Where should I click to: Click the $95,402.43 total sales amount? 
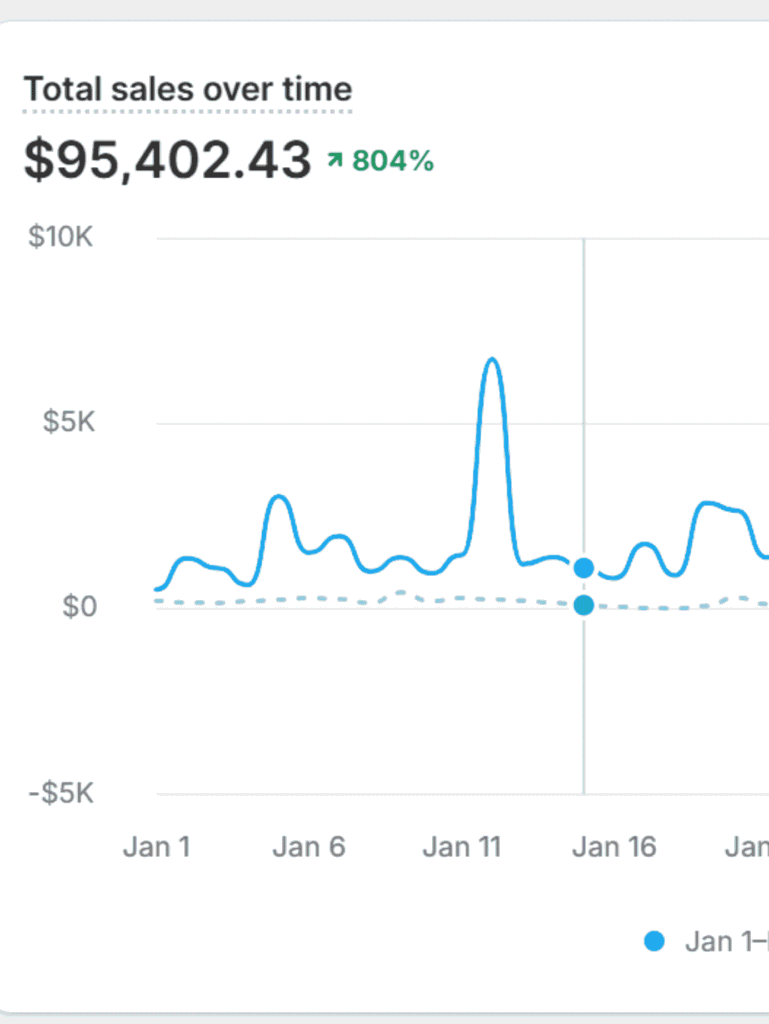[x=168, y=160]
